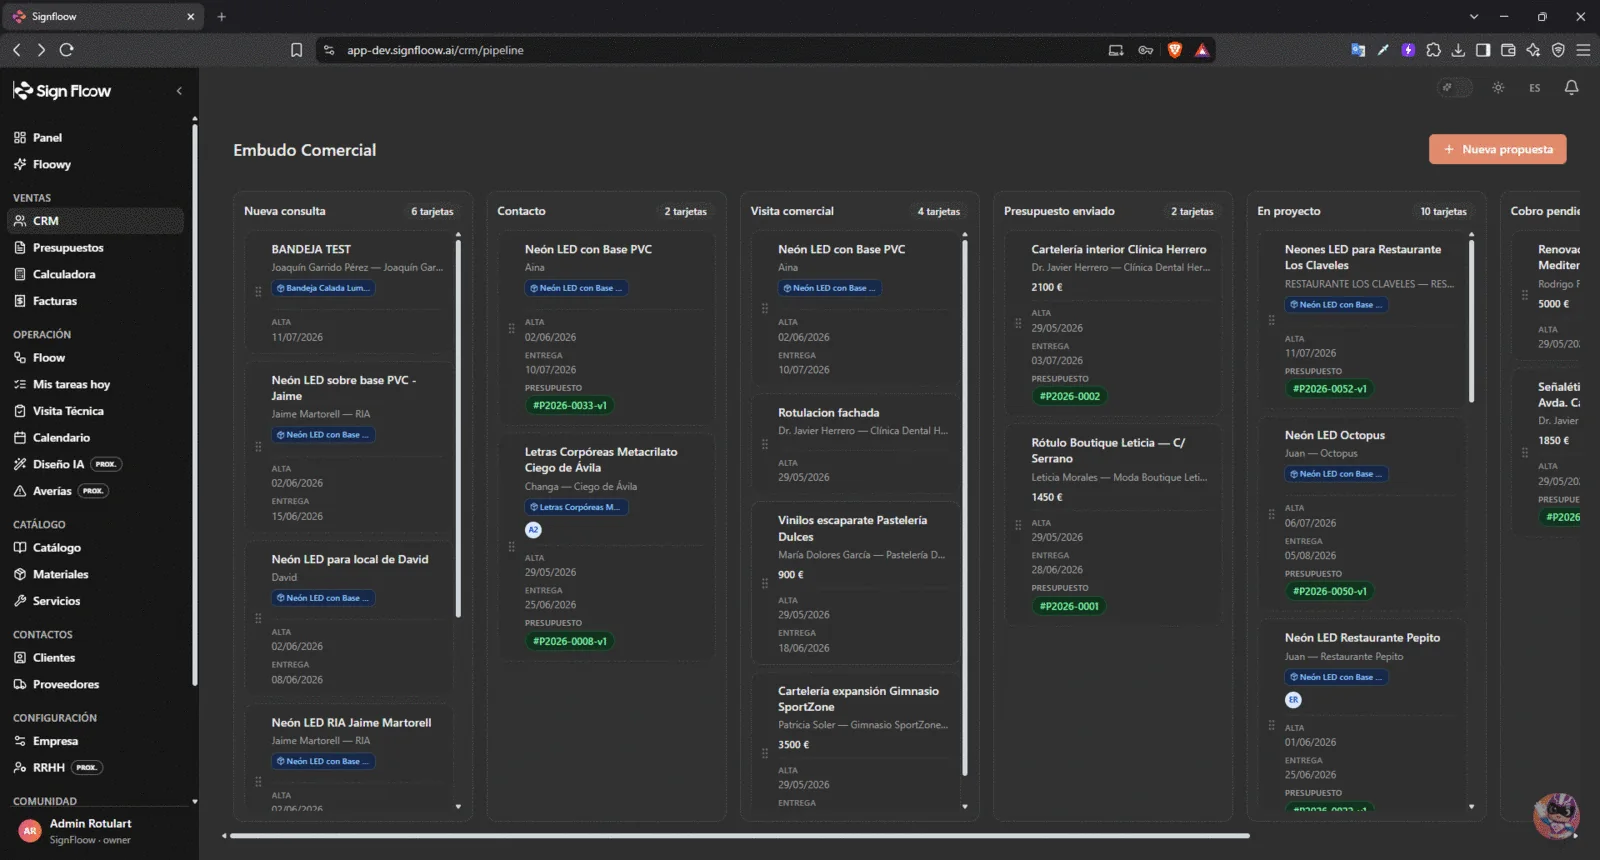The width and height of the screenshot is (1600, 860).
Task: Open the Brave hamburger main menu
Action: pyautogui.click(x=1583, y=50)
